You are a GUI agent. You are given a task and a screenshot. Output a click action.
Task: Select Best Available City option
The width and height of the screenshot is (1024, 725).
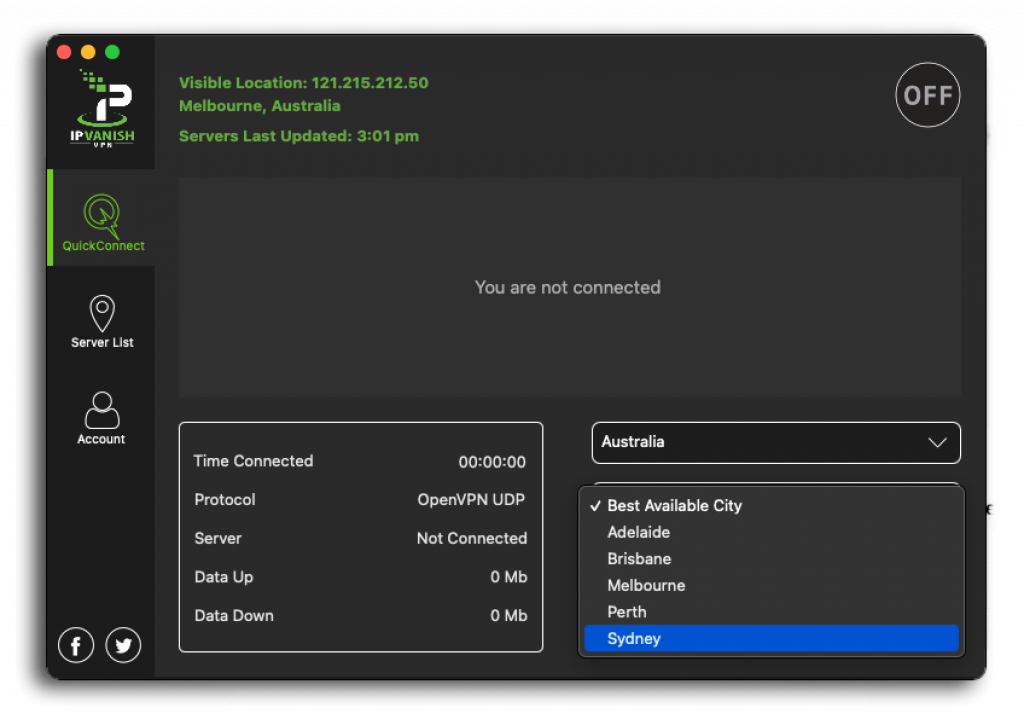[x=771, y=506]
